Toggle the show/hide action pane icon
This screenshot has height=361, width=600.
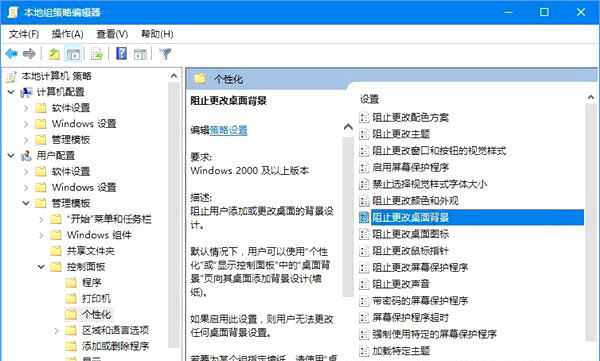coord(140,54)
